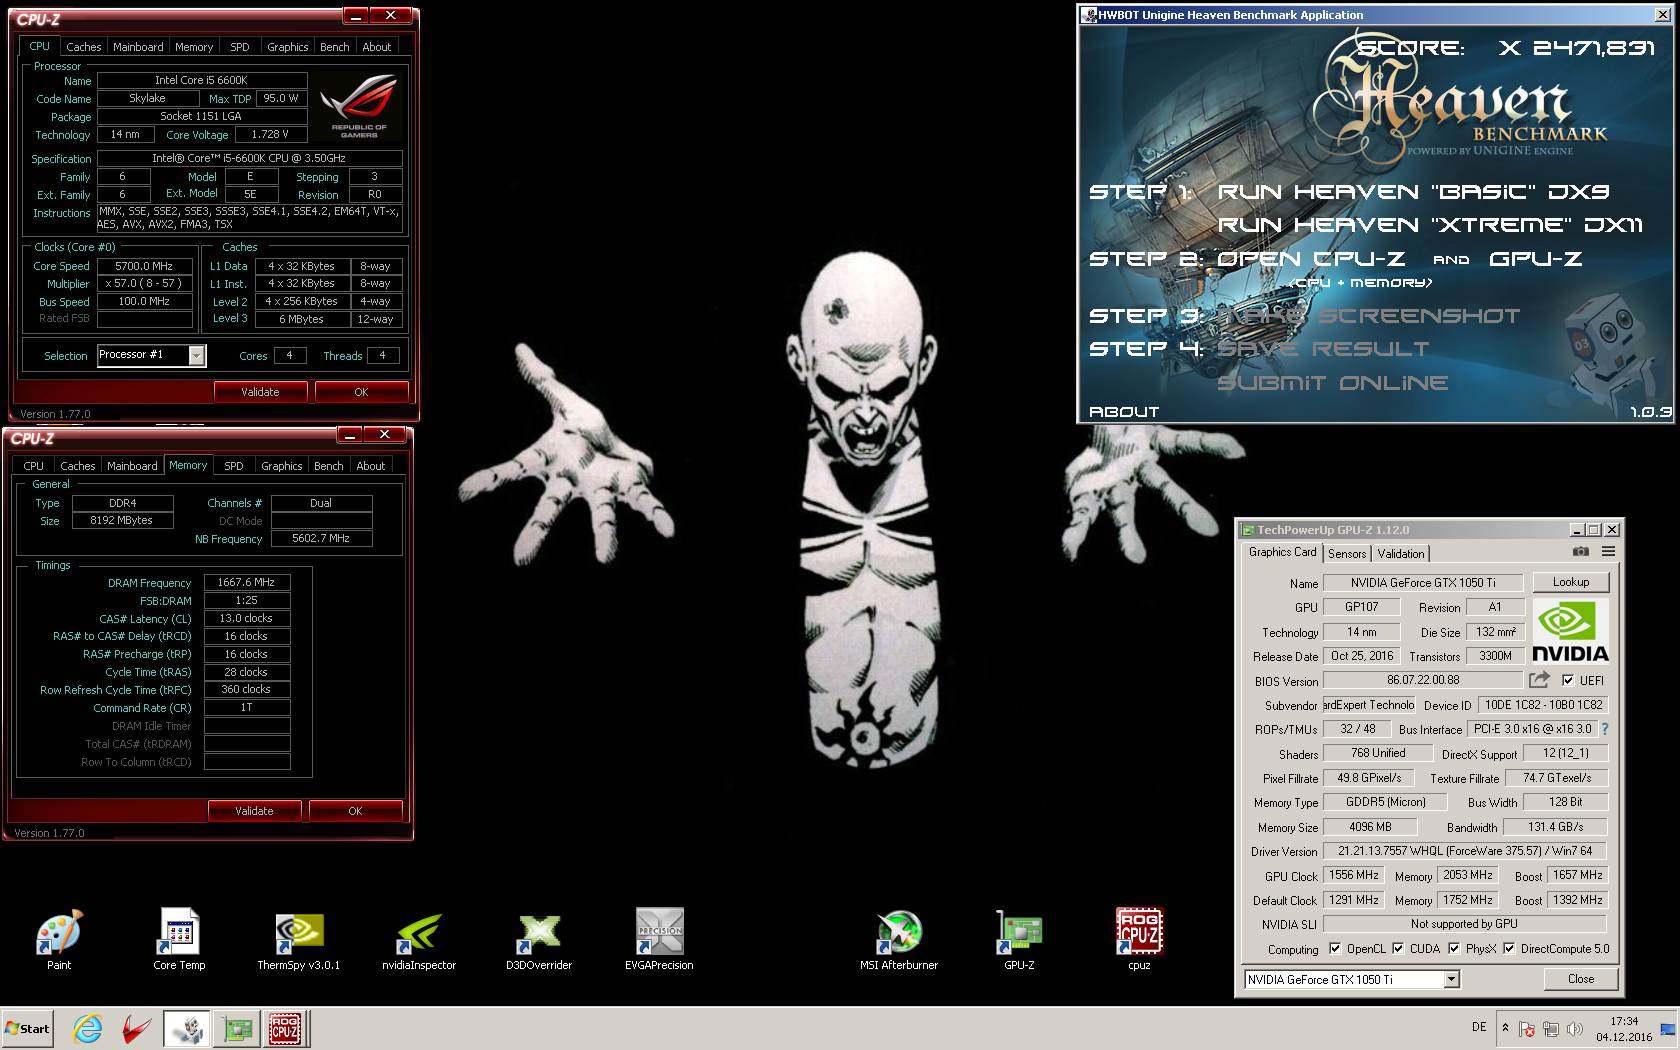Click the GPU-Z screenshot camera icon
Image resolution: width=1680 pixels, height=1050 pixels.
point(1580,551)
